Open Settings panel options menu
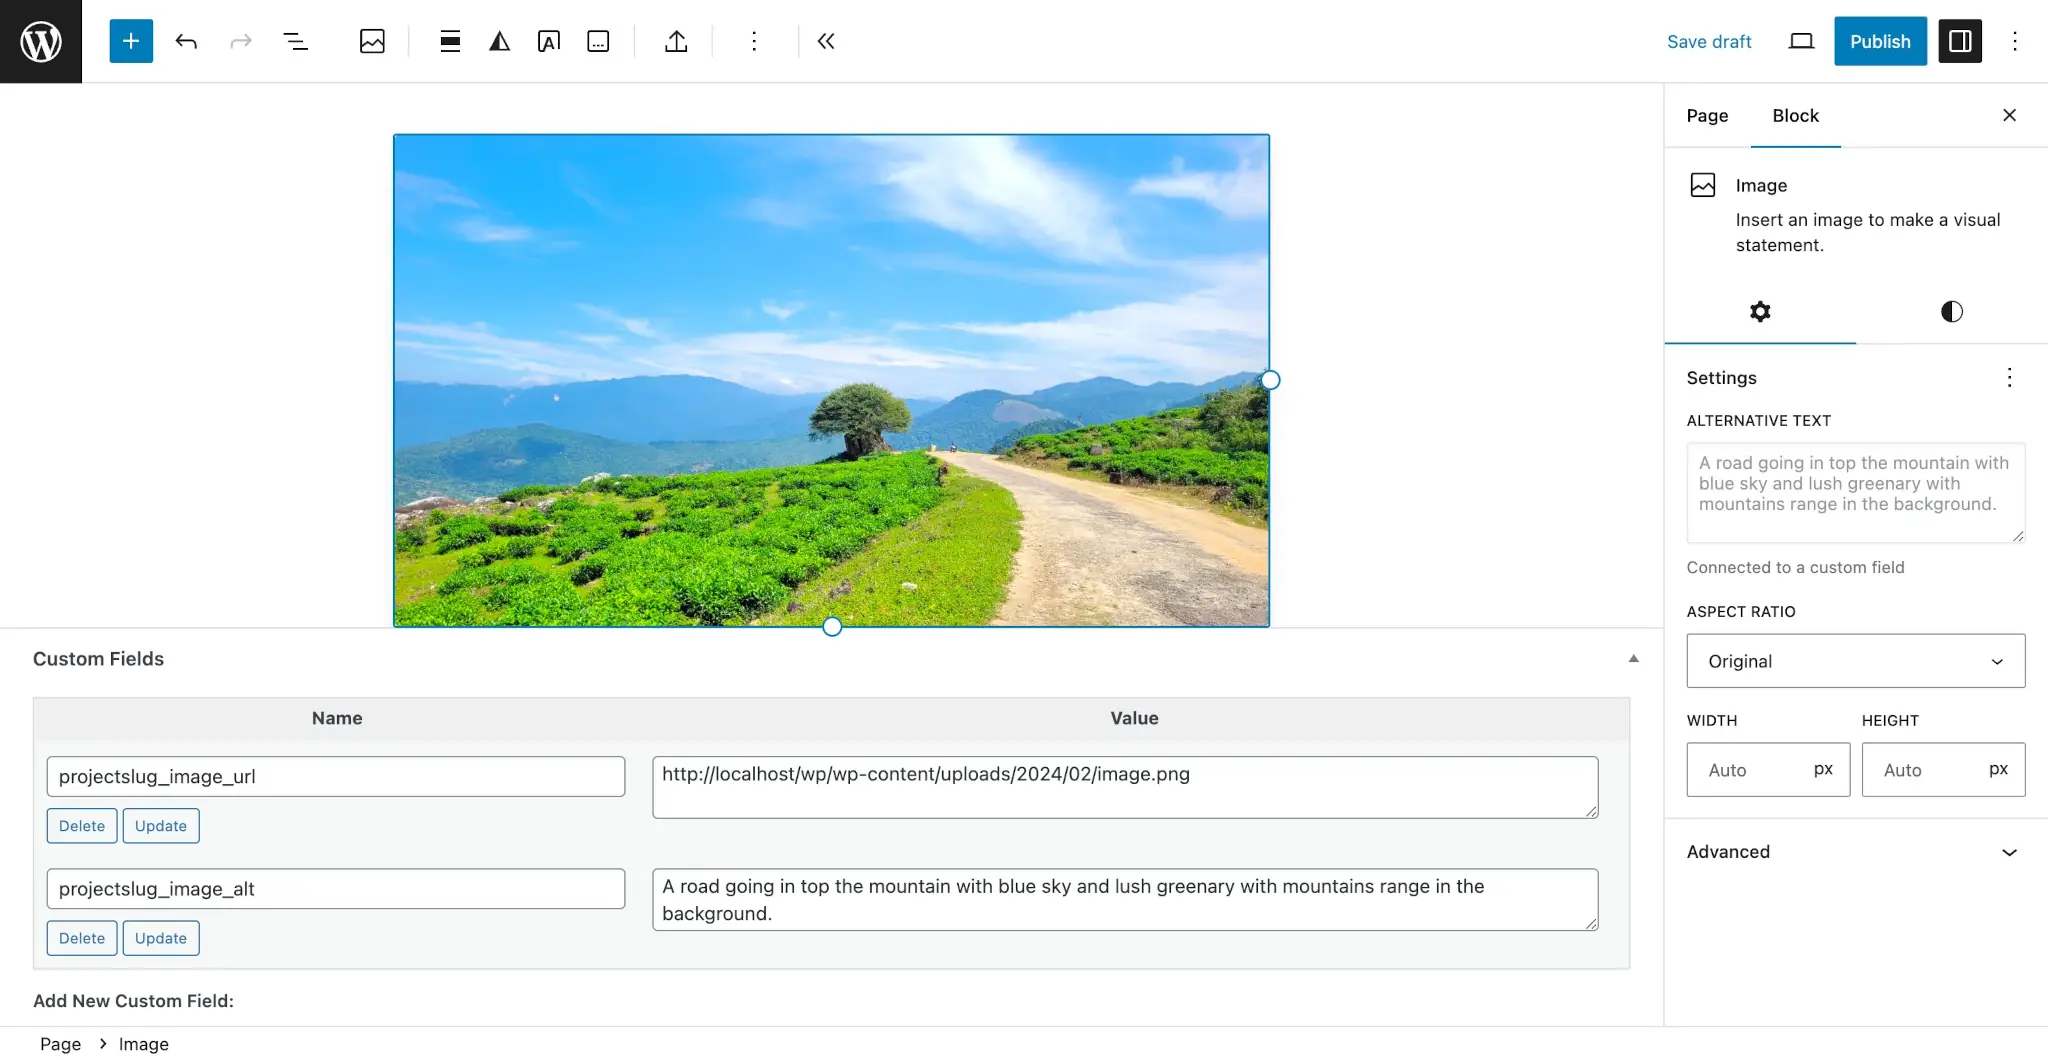 (x=2009, y=377)
